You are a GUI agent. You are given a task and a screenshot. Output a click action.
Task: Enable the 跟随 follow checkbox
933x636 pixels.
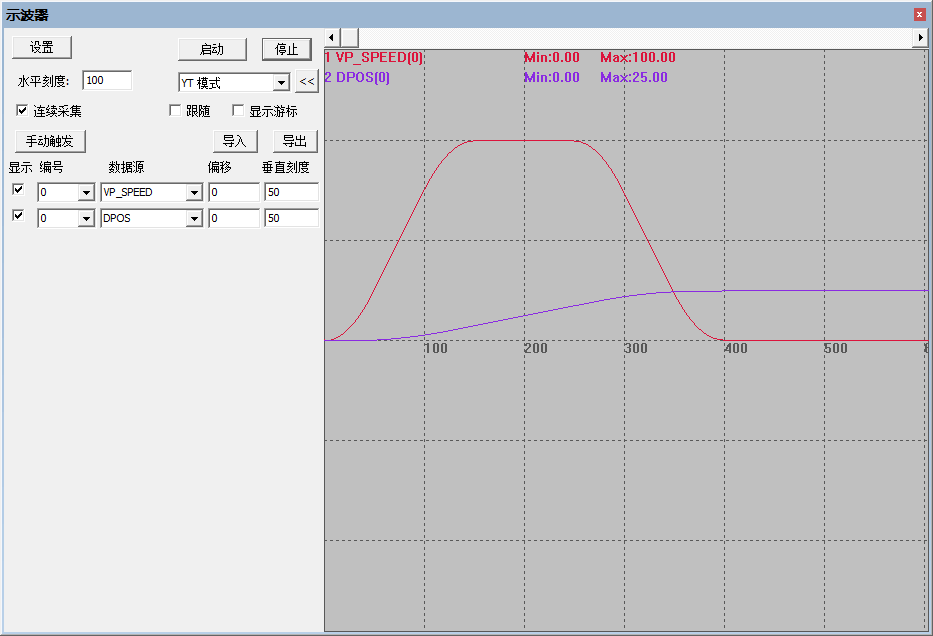pos(177,110)
